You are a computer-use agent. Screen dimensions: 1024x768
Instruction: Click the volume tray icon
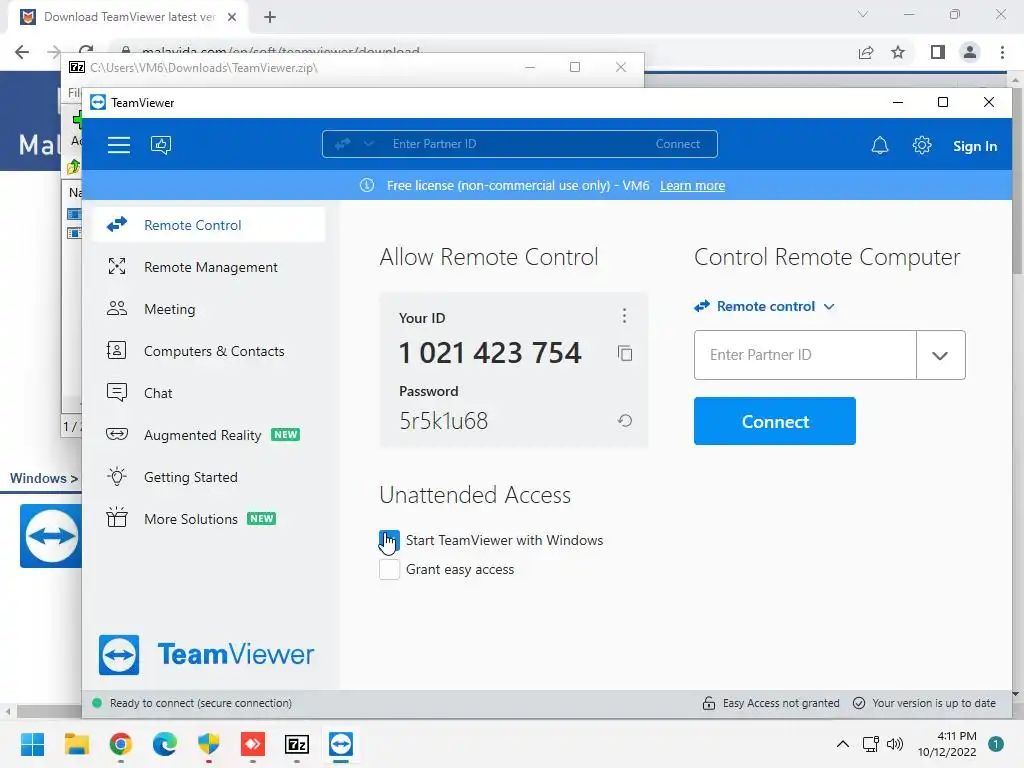(x=895, y=744)
